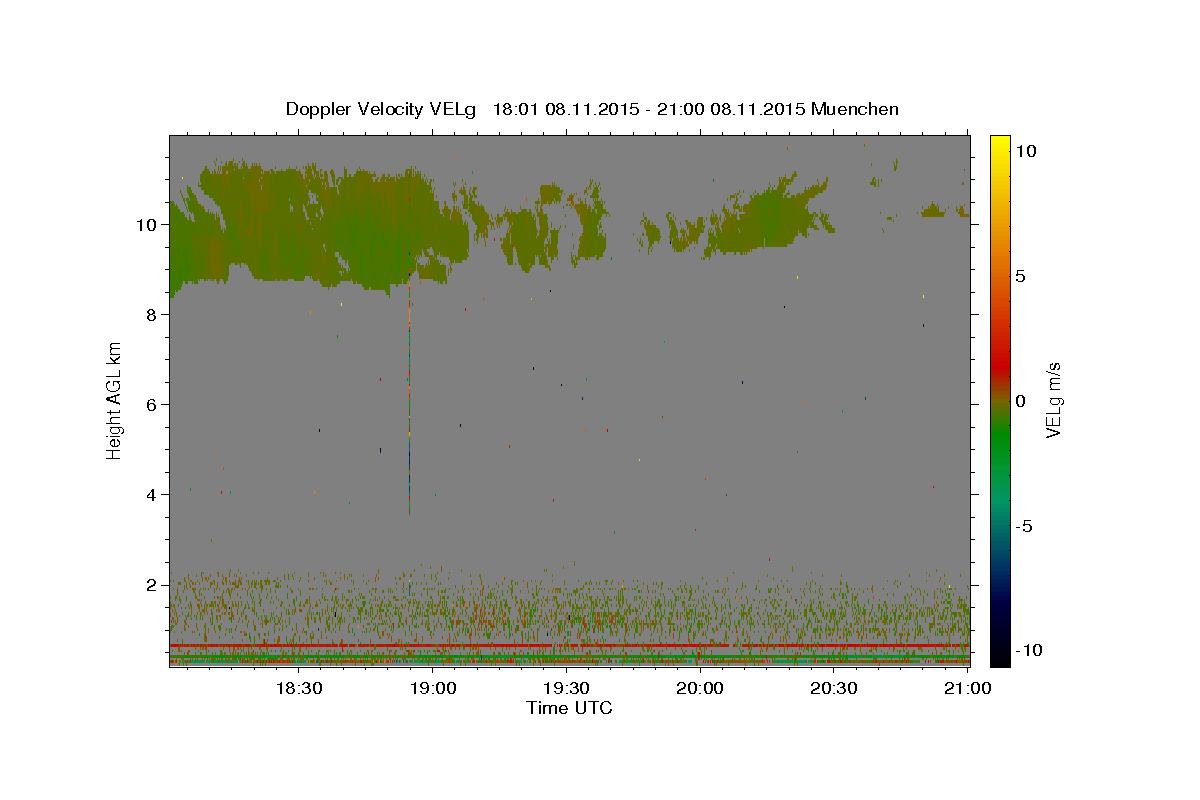Click the 'Time UTC' axis label

(x=569, y=708)
